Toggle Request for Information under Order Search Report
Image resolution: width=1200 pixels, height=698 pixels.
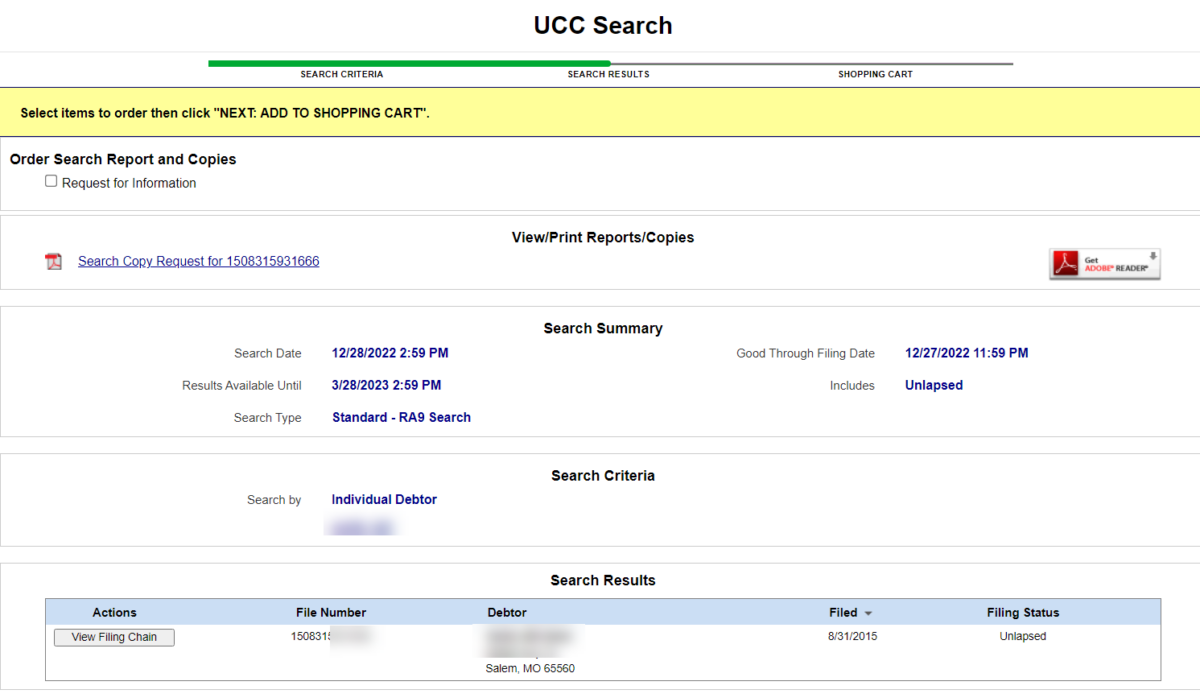click(51, 181)
